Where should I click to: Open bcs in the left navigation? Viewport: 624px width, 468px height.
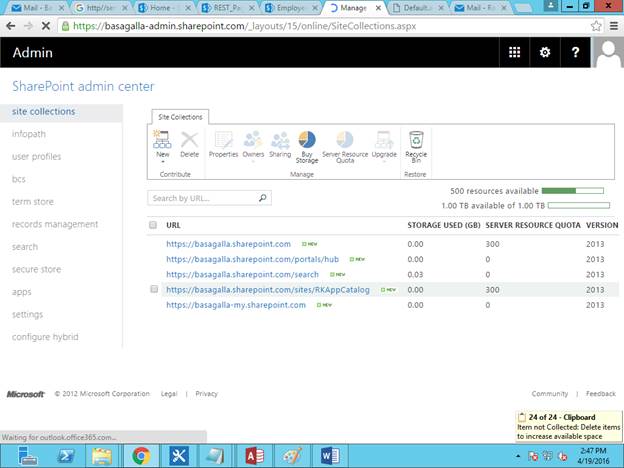[19, 179]
